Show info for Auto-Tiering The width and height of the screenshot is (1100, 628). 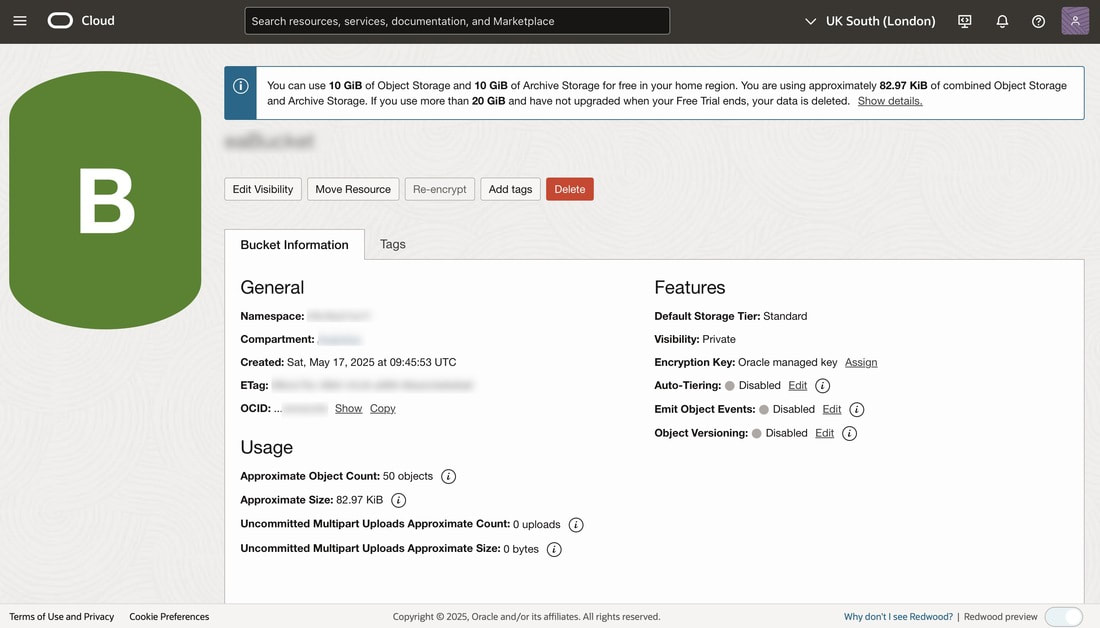(x=822, y=386)
